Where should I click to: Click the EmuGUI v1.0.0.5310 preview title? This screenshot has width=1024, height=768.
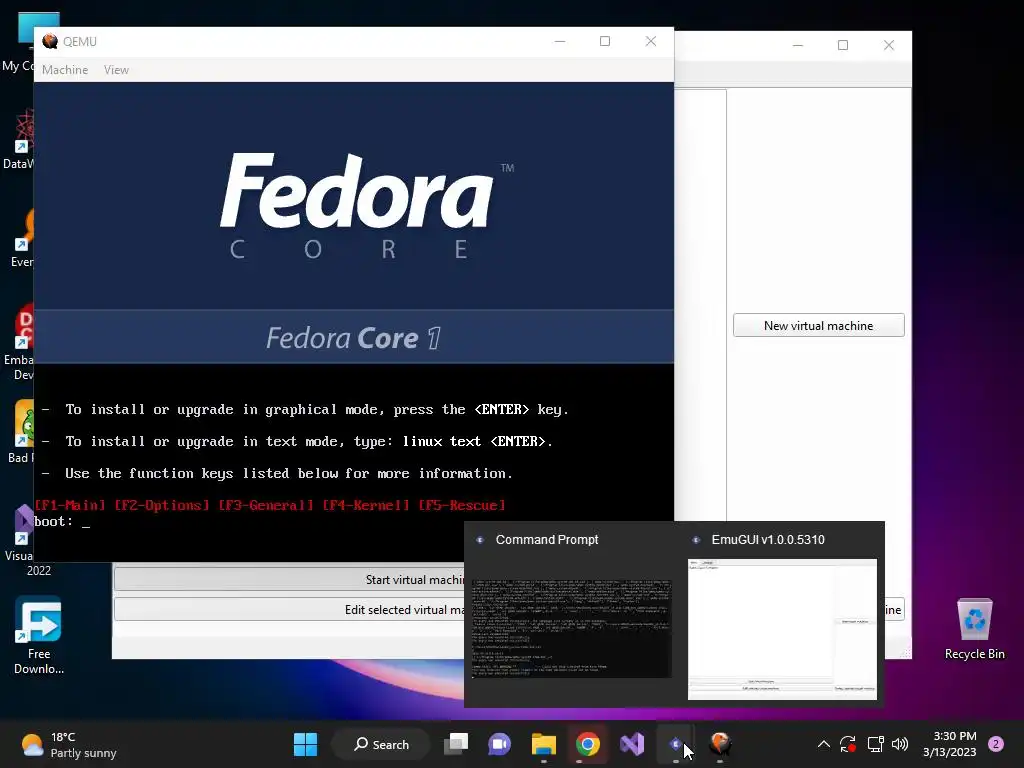coord(768,539)
